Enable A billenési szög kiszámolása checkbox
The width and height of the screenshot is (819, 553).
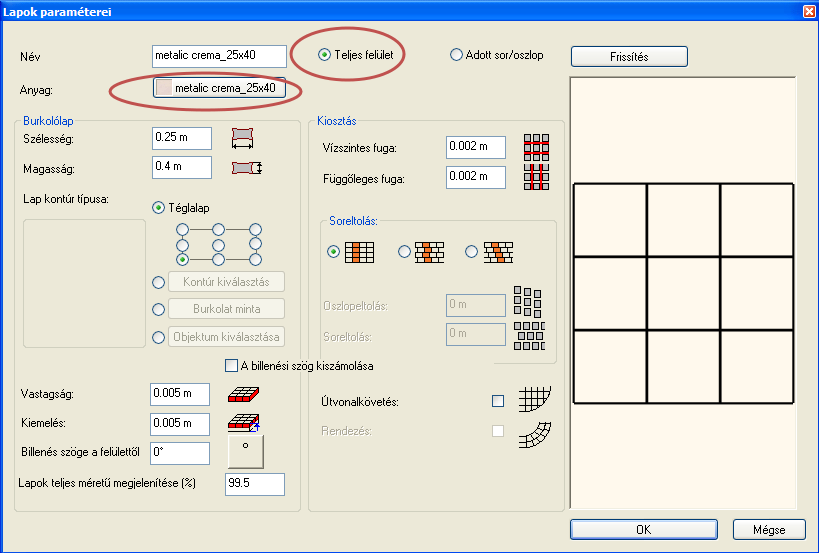click(x=231, y=366)
